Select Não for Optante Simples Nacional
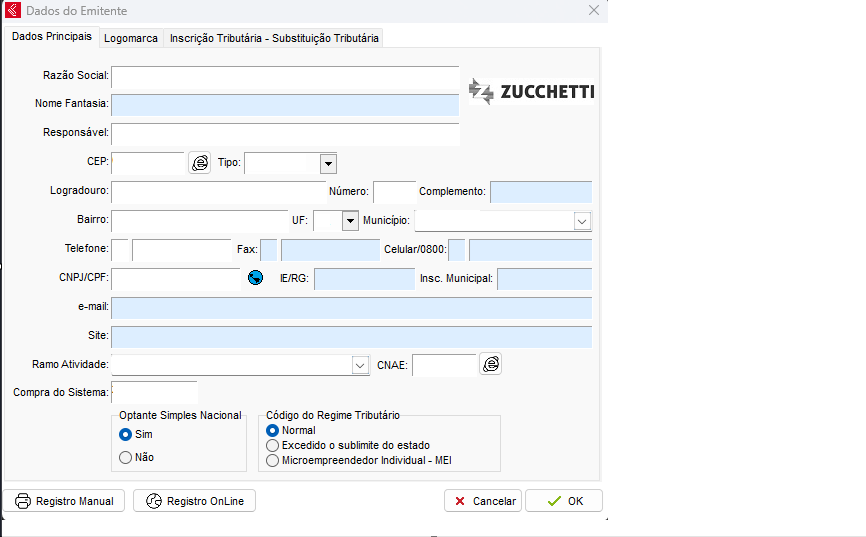866x537 pixels. tap(126, 457)
